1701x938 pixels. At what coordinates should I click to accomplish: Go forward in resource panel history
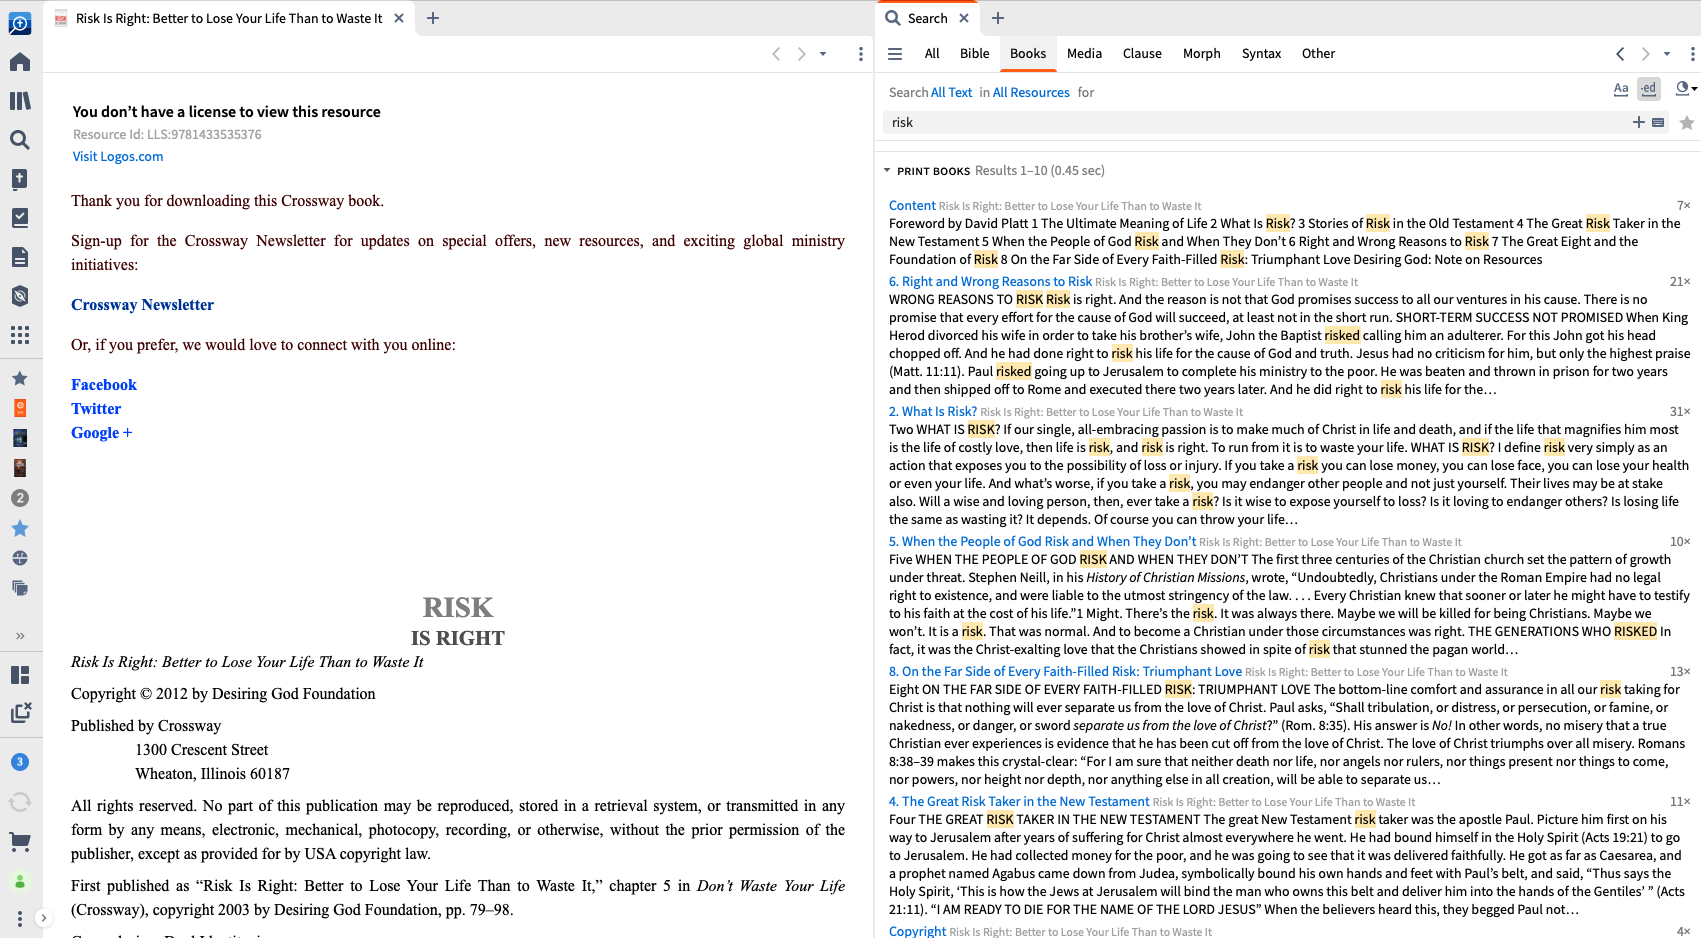(x=801, y=54)
